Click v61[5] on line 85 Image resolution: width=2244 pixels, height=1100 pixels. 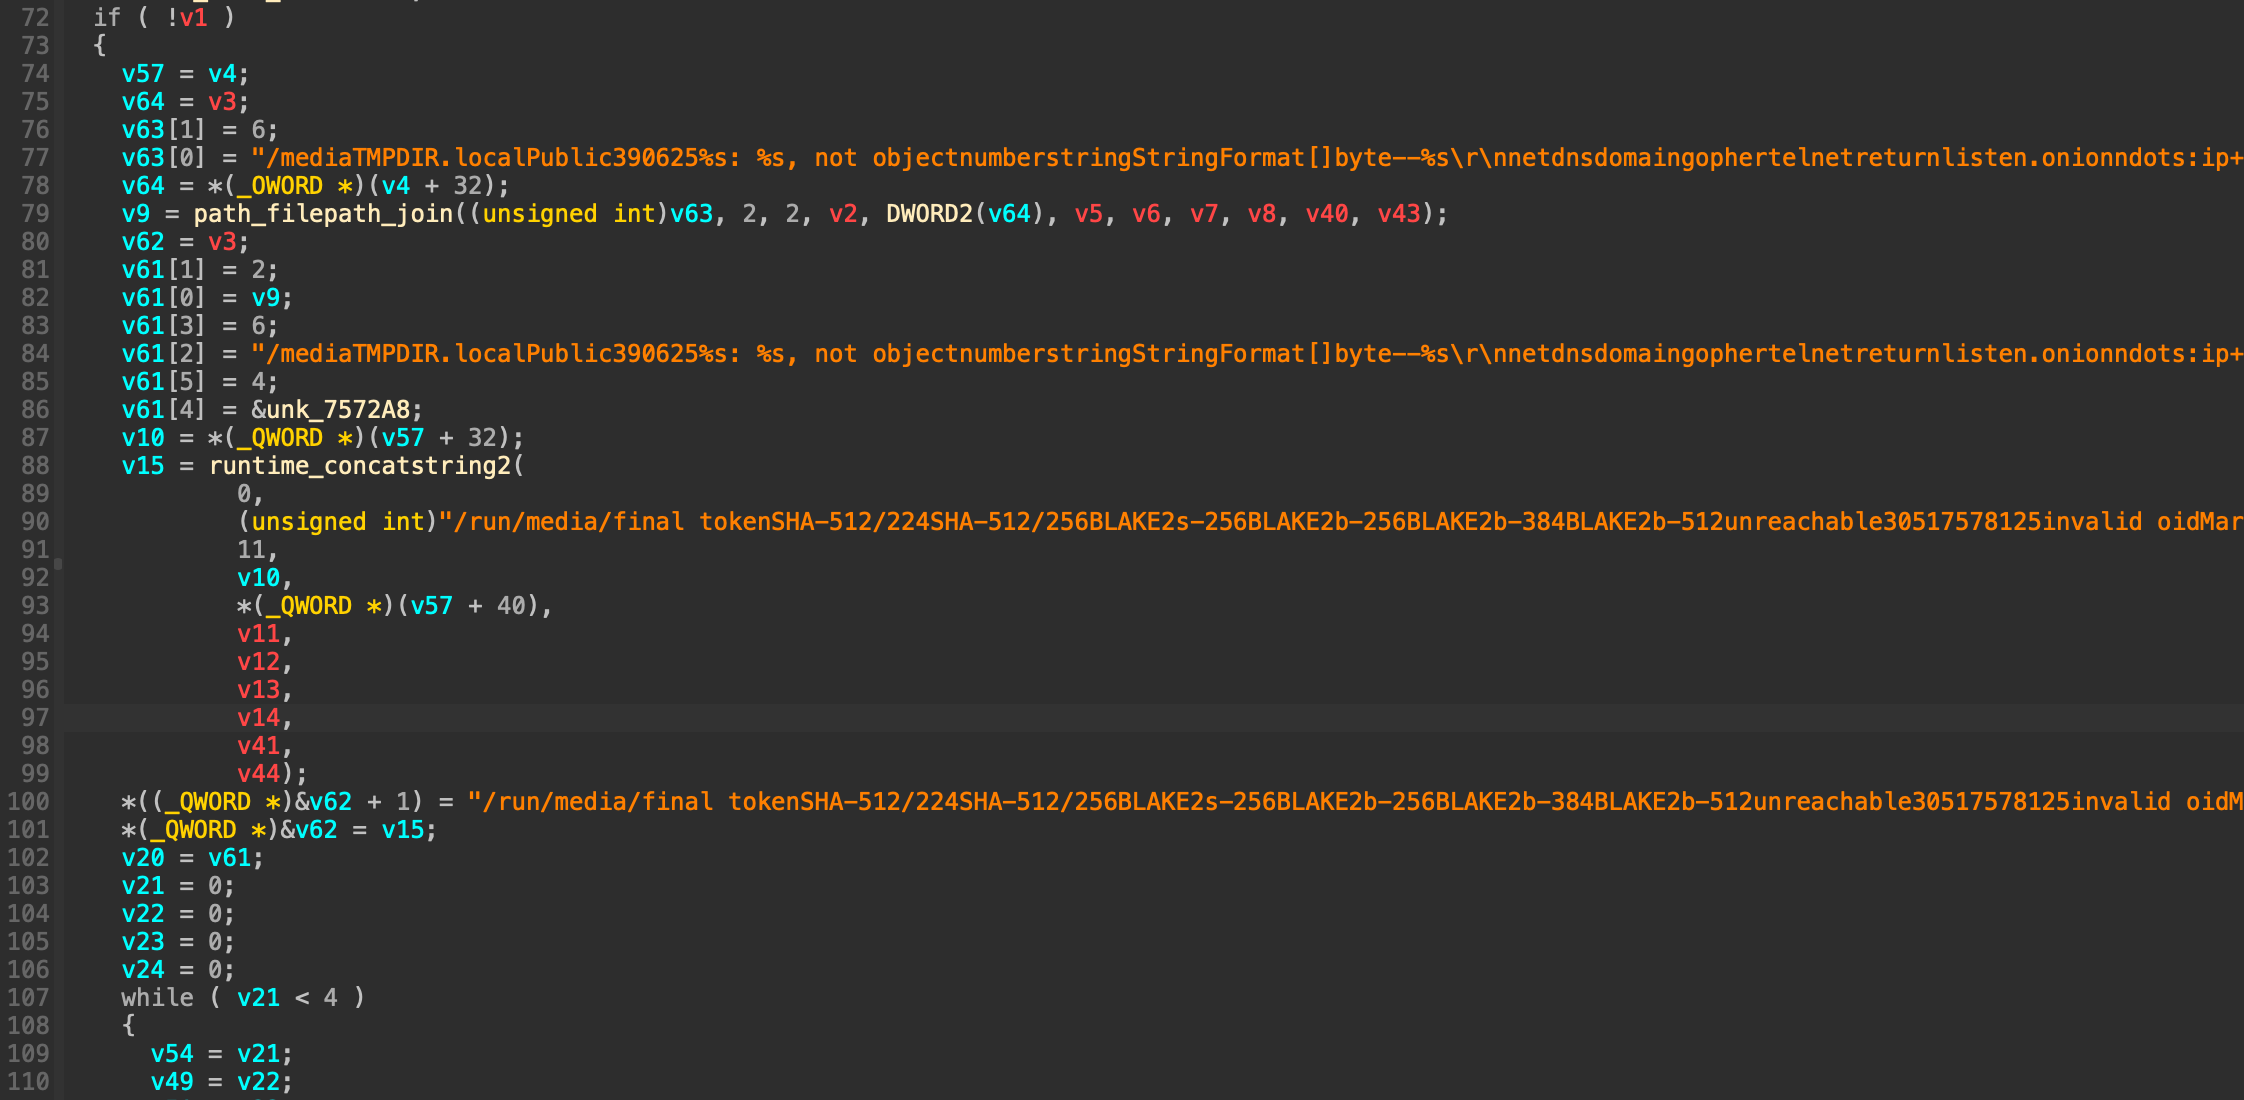[163, 382]
